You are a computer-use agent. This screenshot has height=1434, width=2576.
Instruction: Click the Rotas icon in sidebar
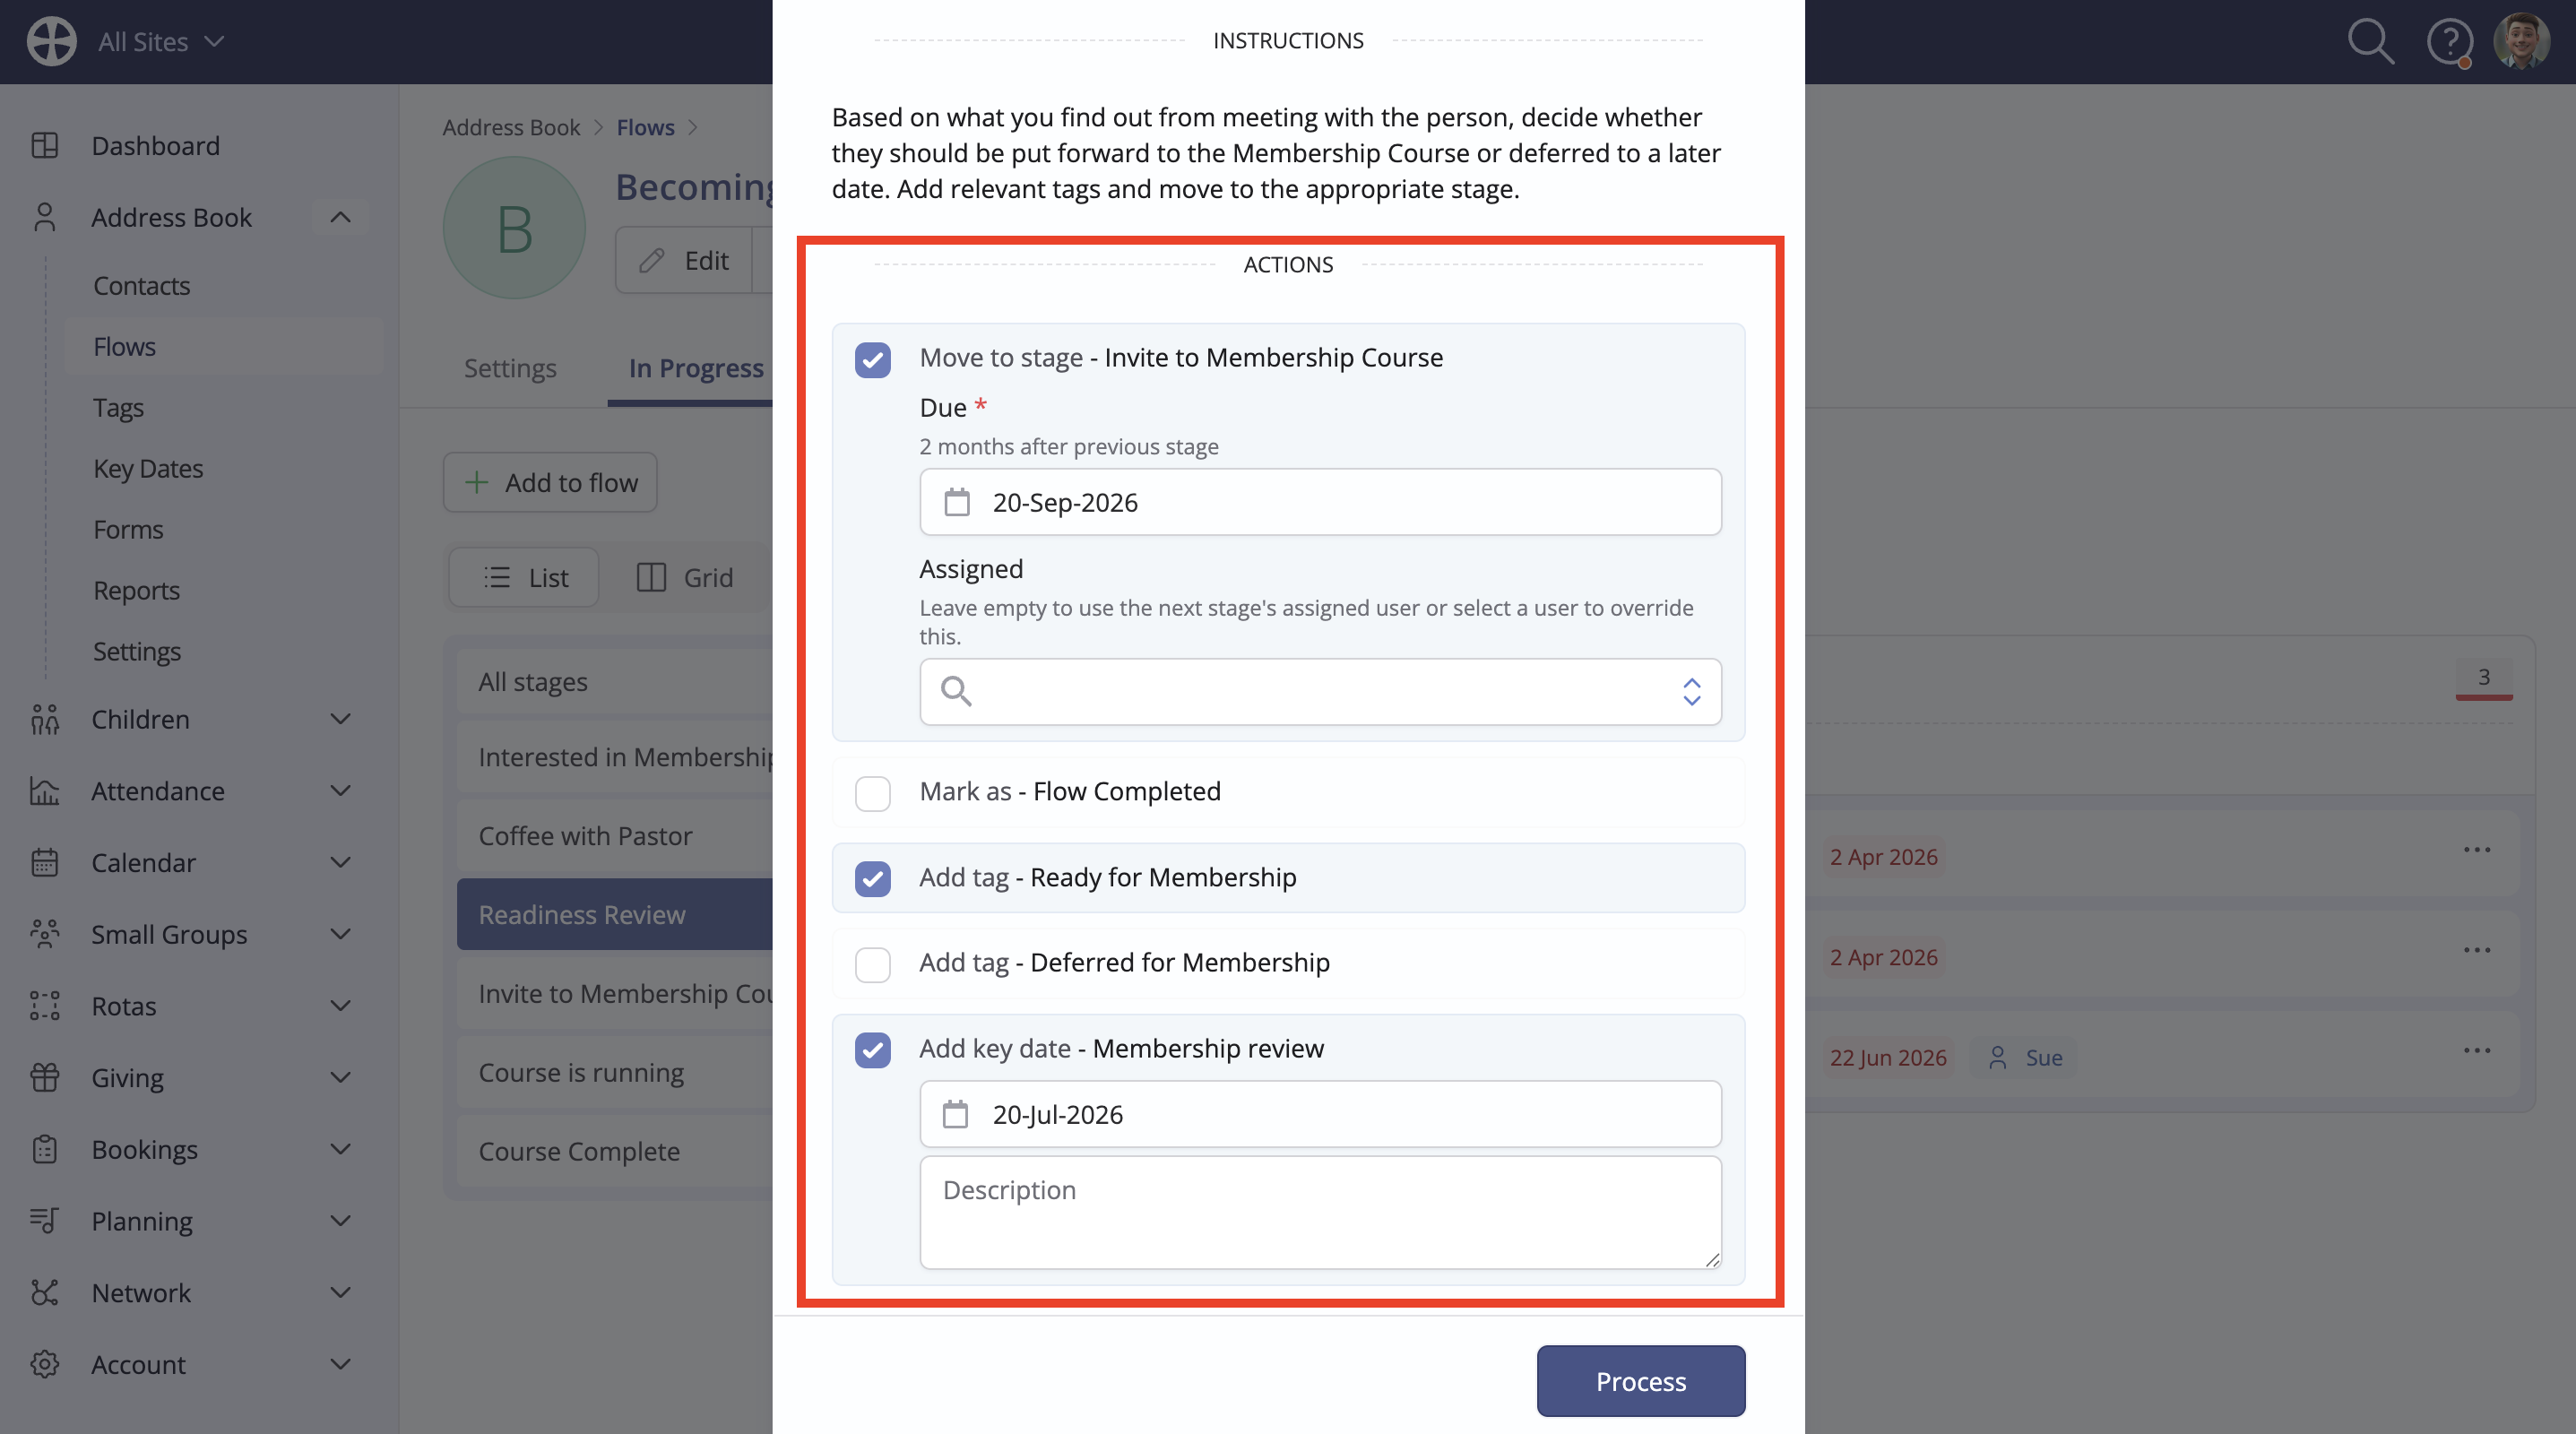(45, 1006)
